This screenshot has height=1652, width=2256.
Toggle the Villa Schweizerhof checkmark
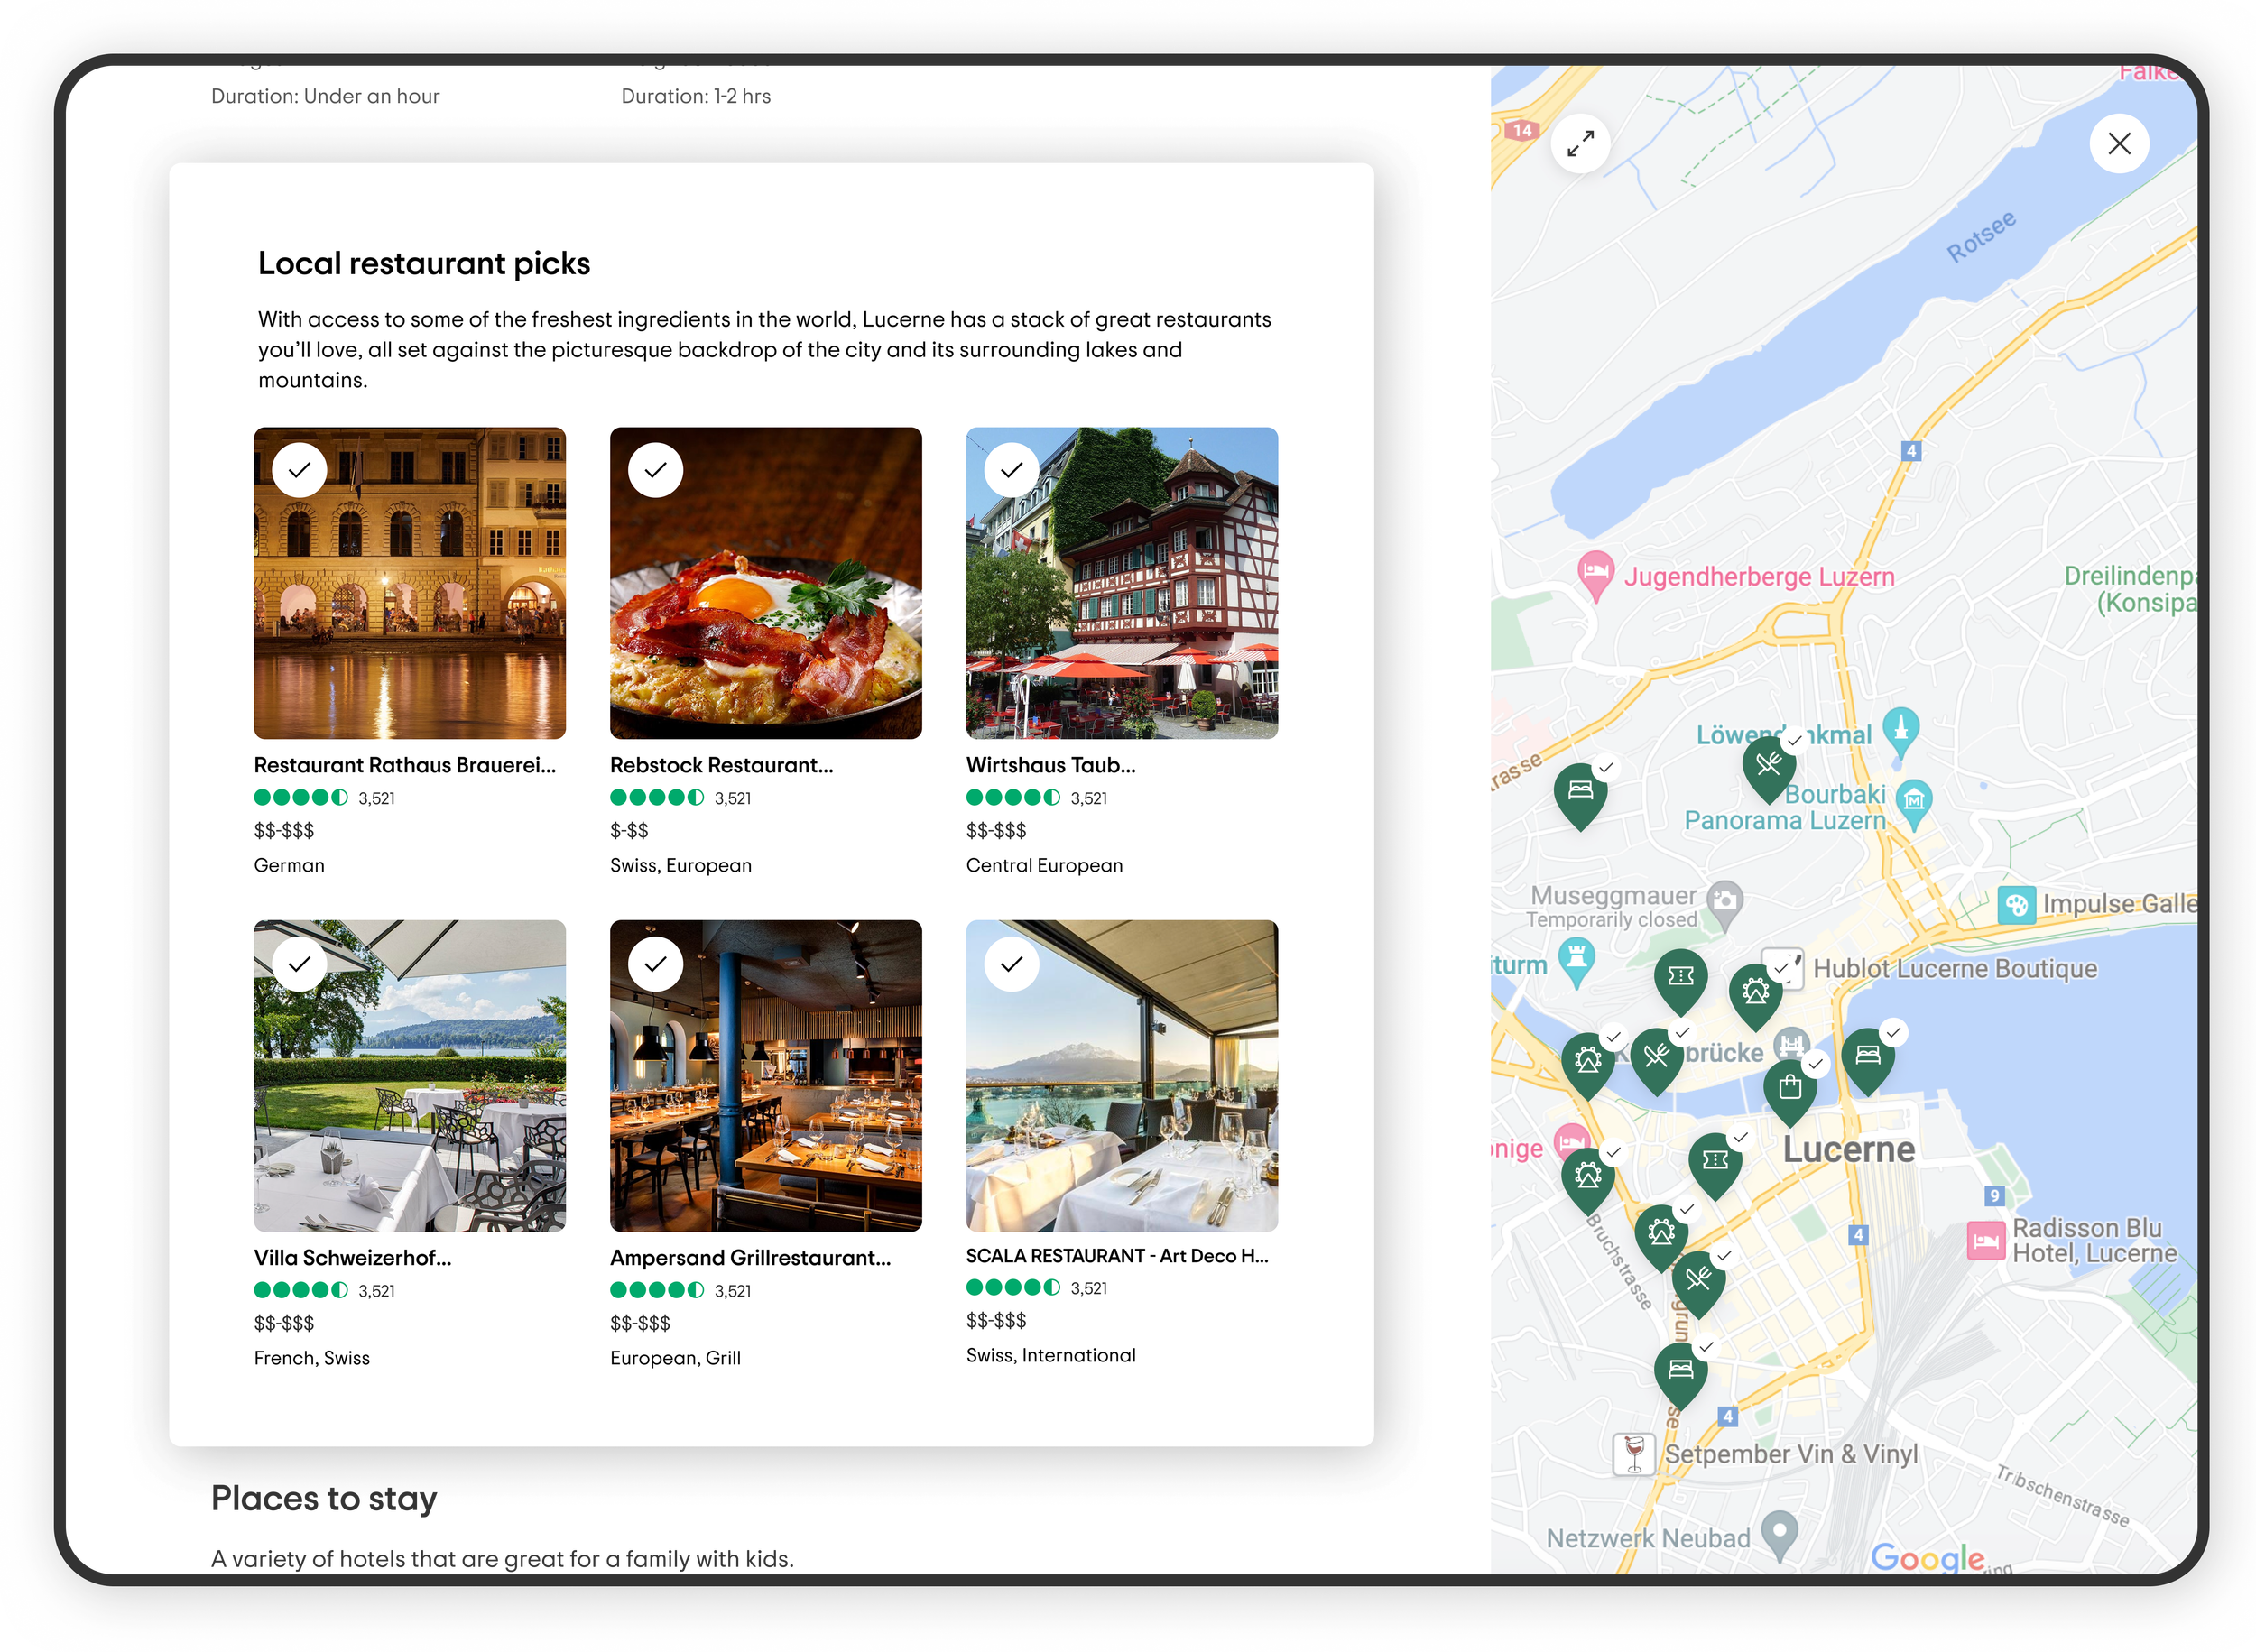click(299, 964)
